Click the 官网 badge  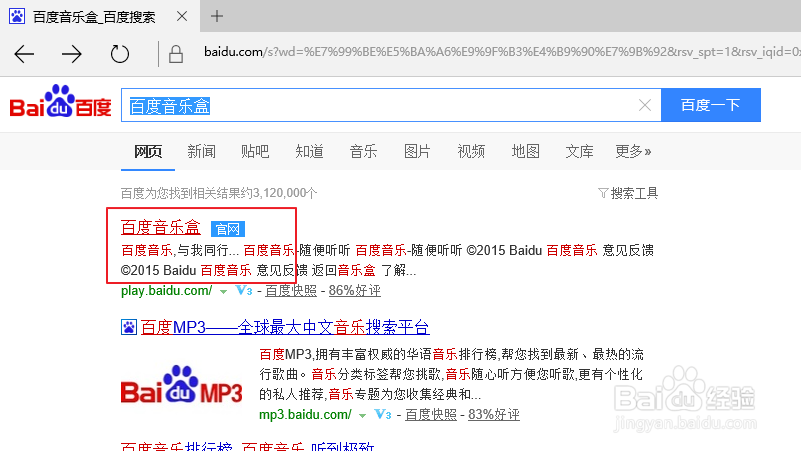[x=228, y=229]
